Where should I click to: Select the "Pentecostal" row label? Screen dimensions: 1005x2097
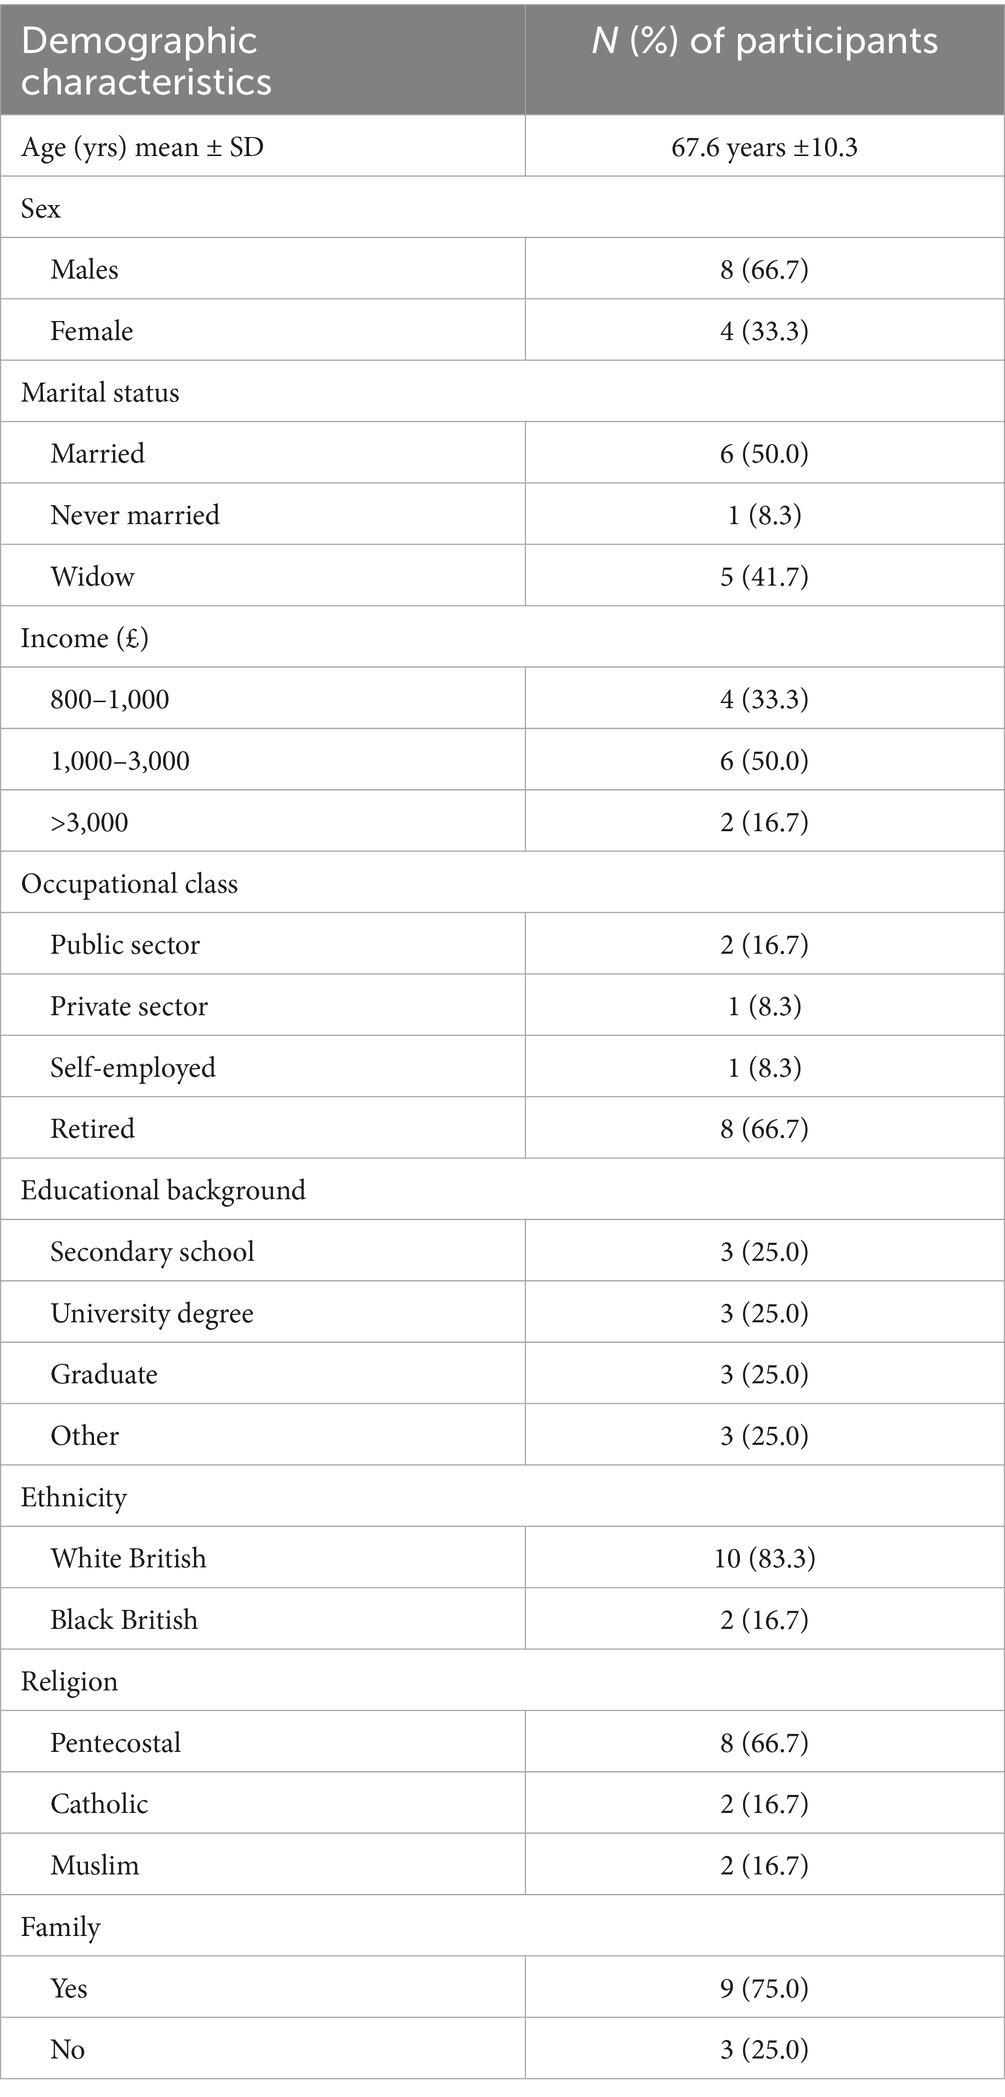[x=116, y=1744]
